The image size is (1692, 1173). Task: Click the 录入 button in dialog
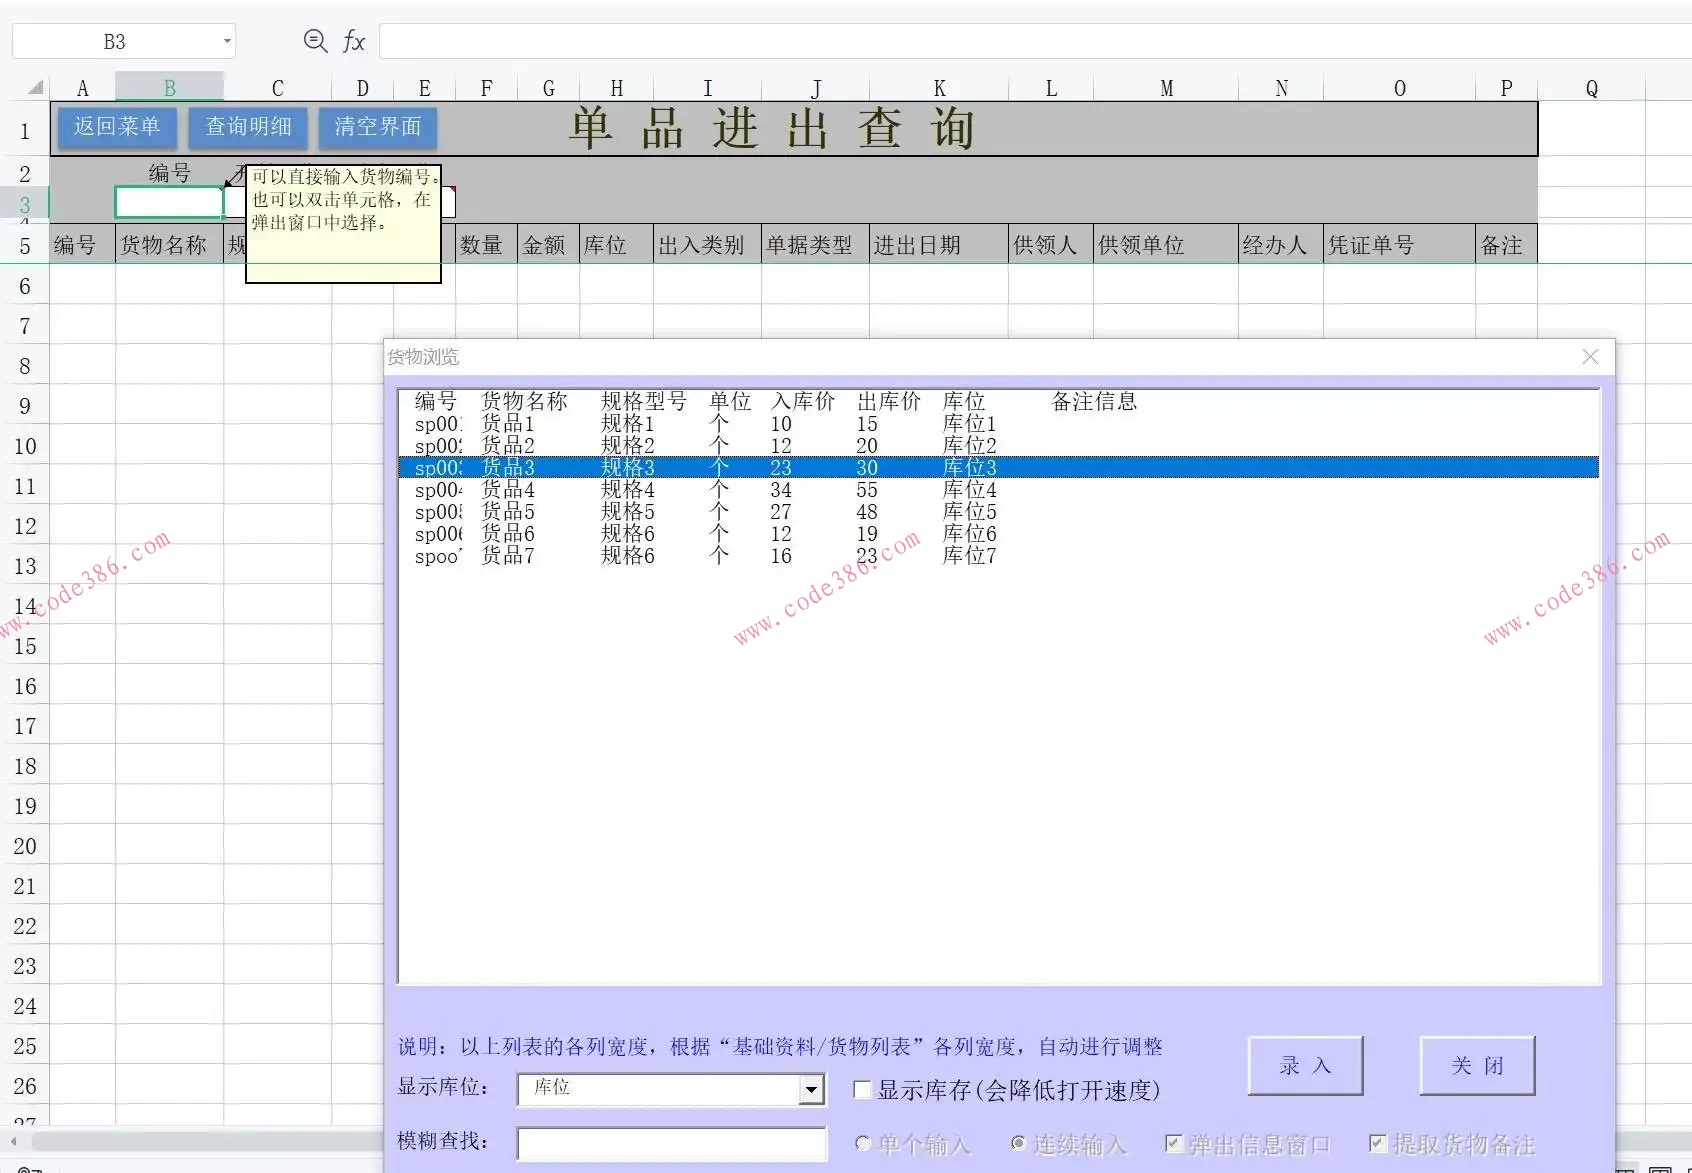1305,1066
